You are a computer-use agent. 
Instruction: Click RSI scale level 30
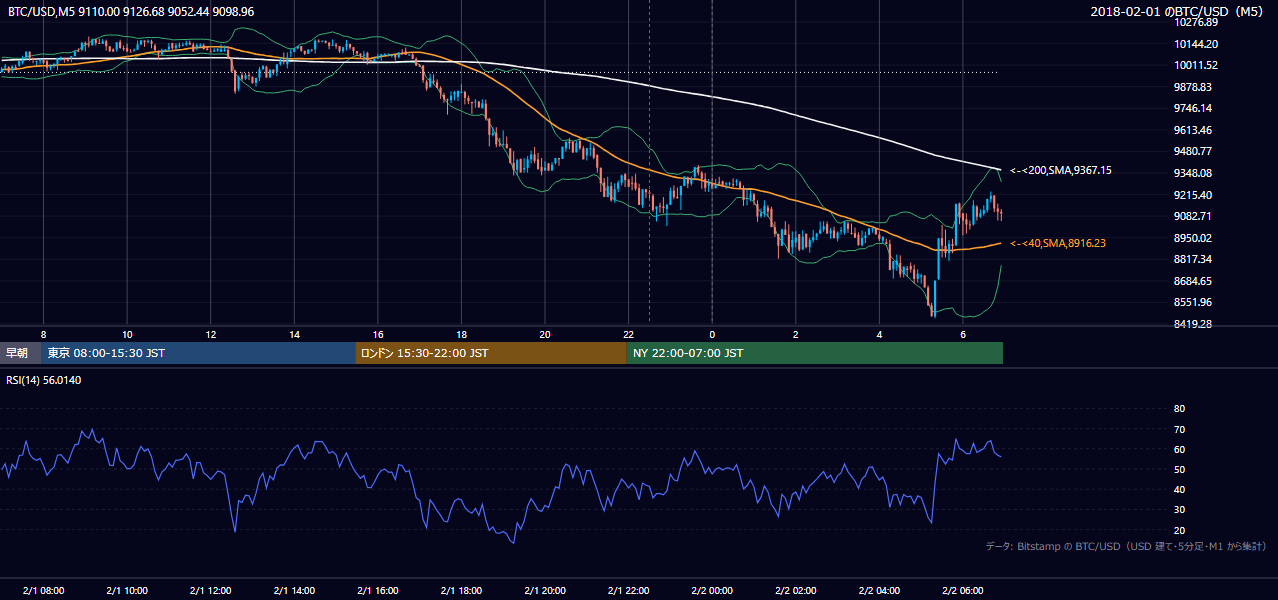pos(1179,509)
